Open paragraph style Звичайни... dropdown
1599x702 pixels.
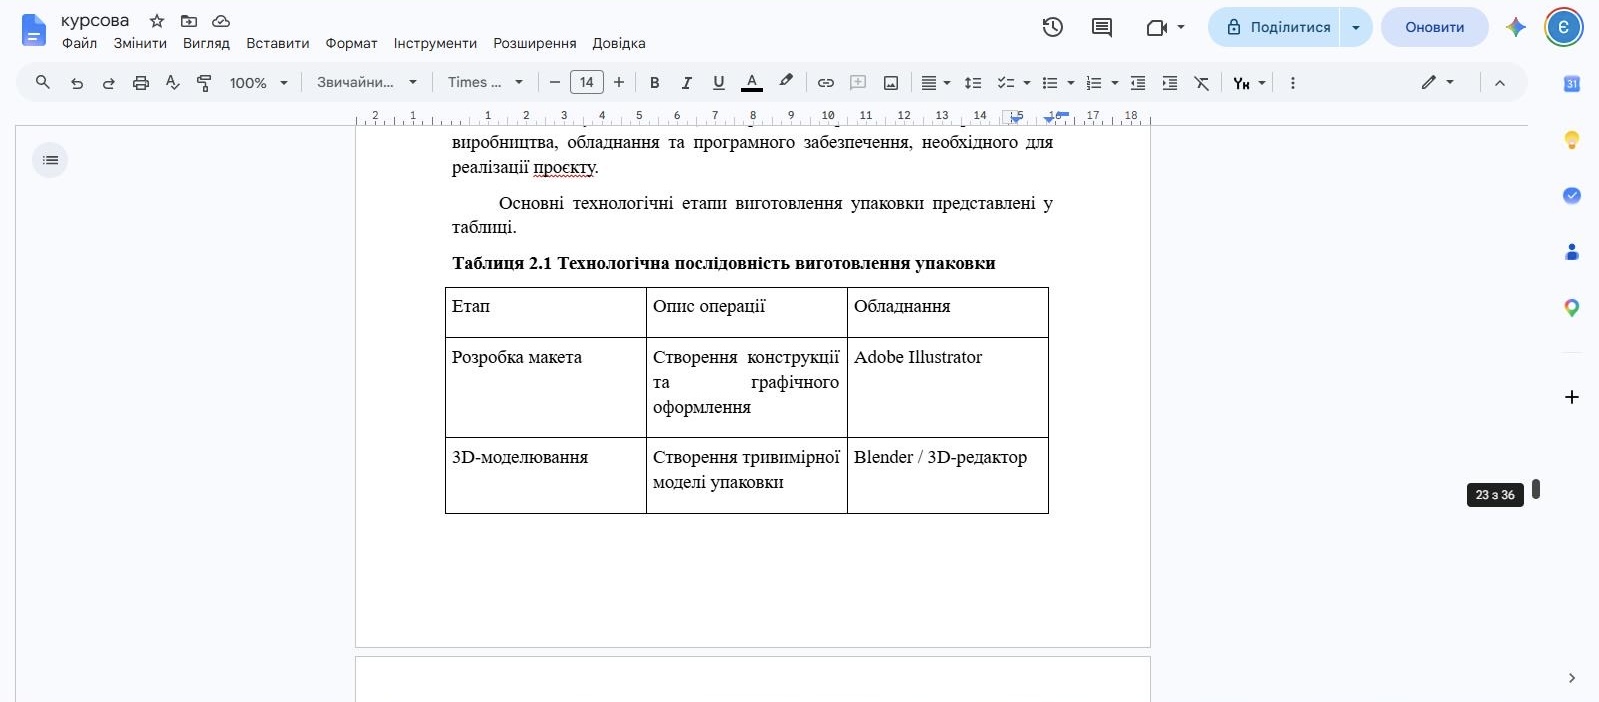click(x=367, y=83)
